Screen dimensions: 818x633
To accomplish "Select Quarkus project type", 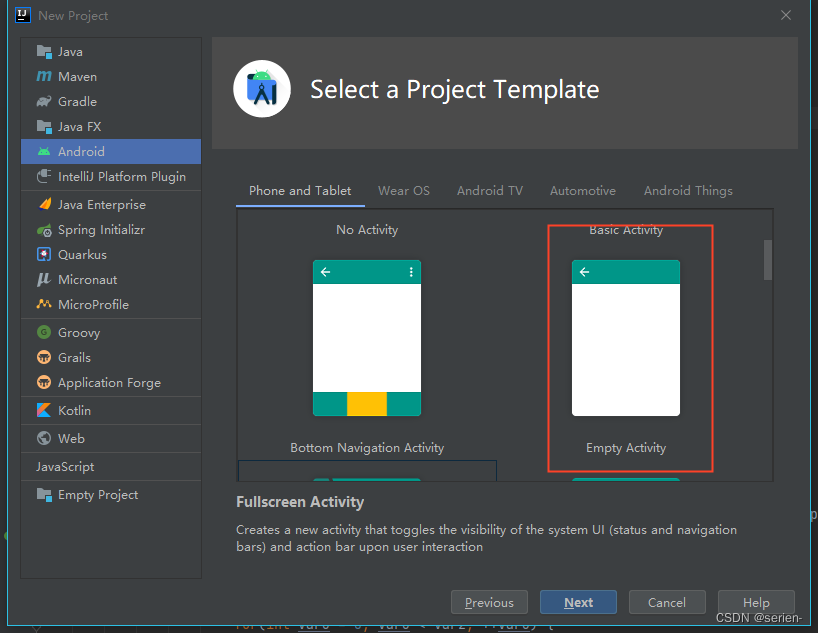I will pos(111,255).
